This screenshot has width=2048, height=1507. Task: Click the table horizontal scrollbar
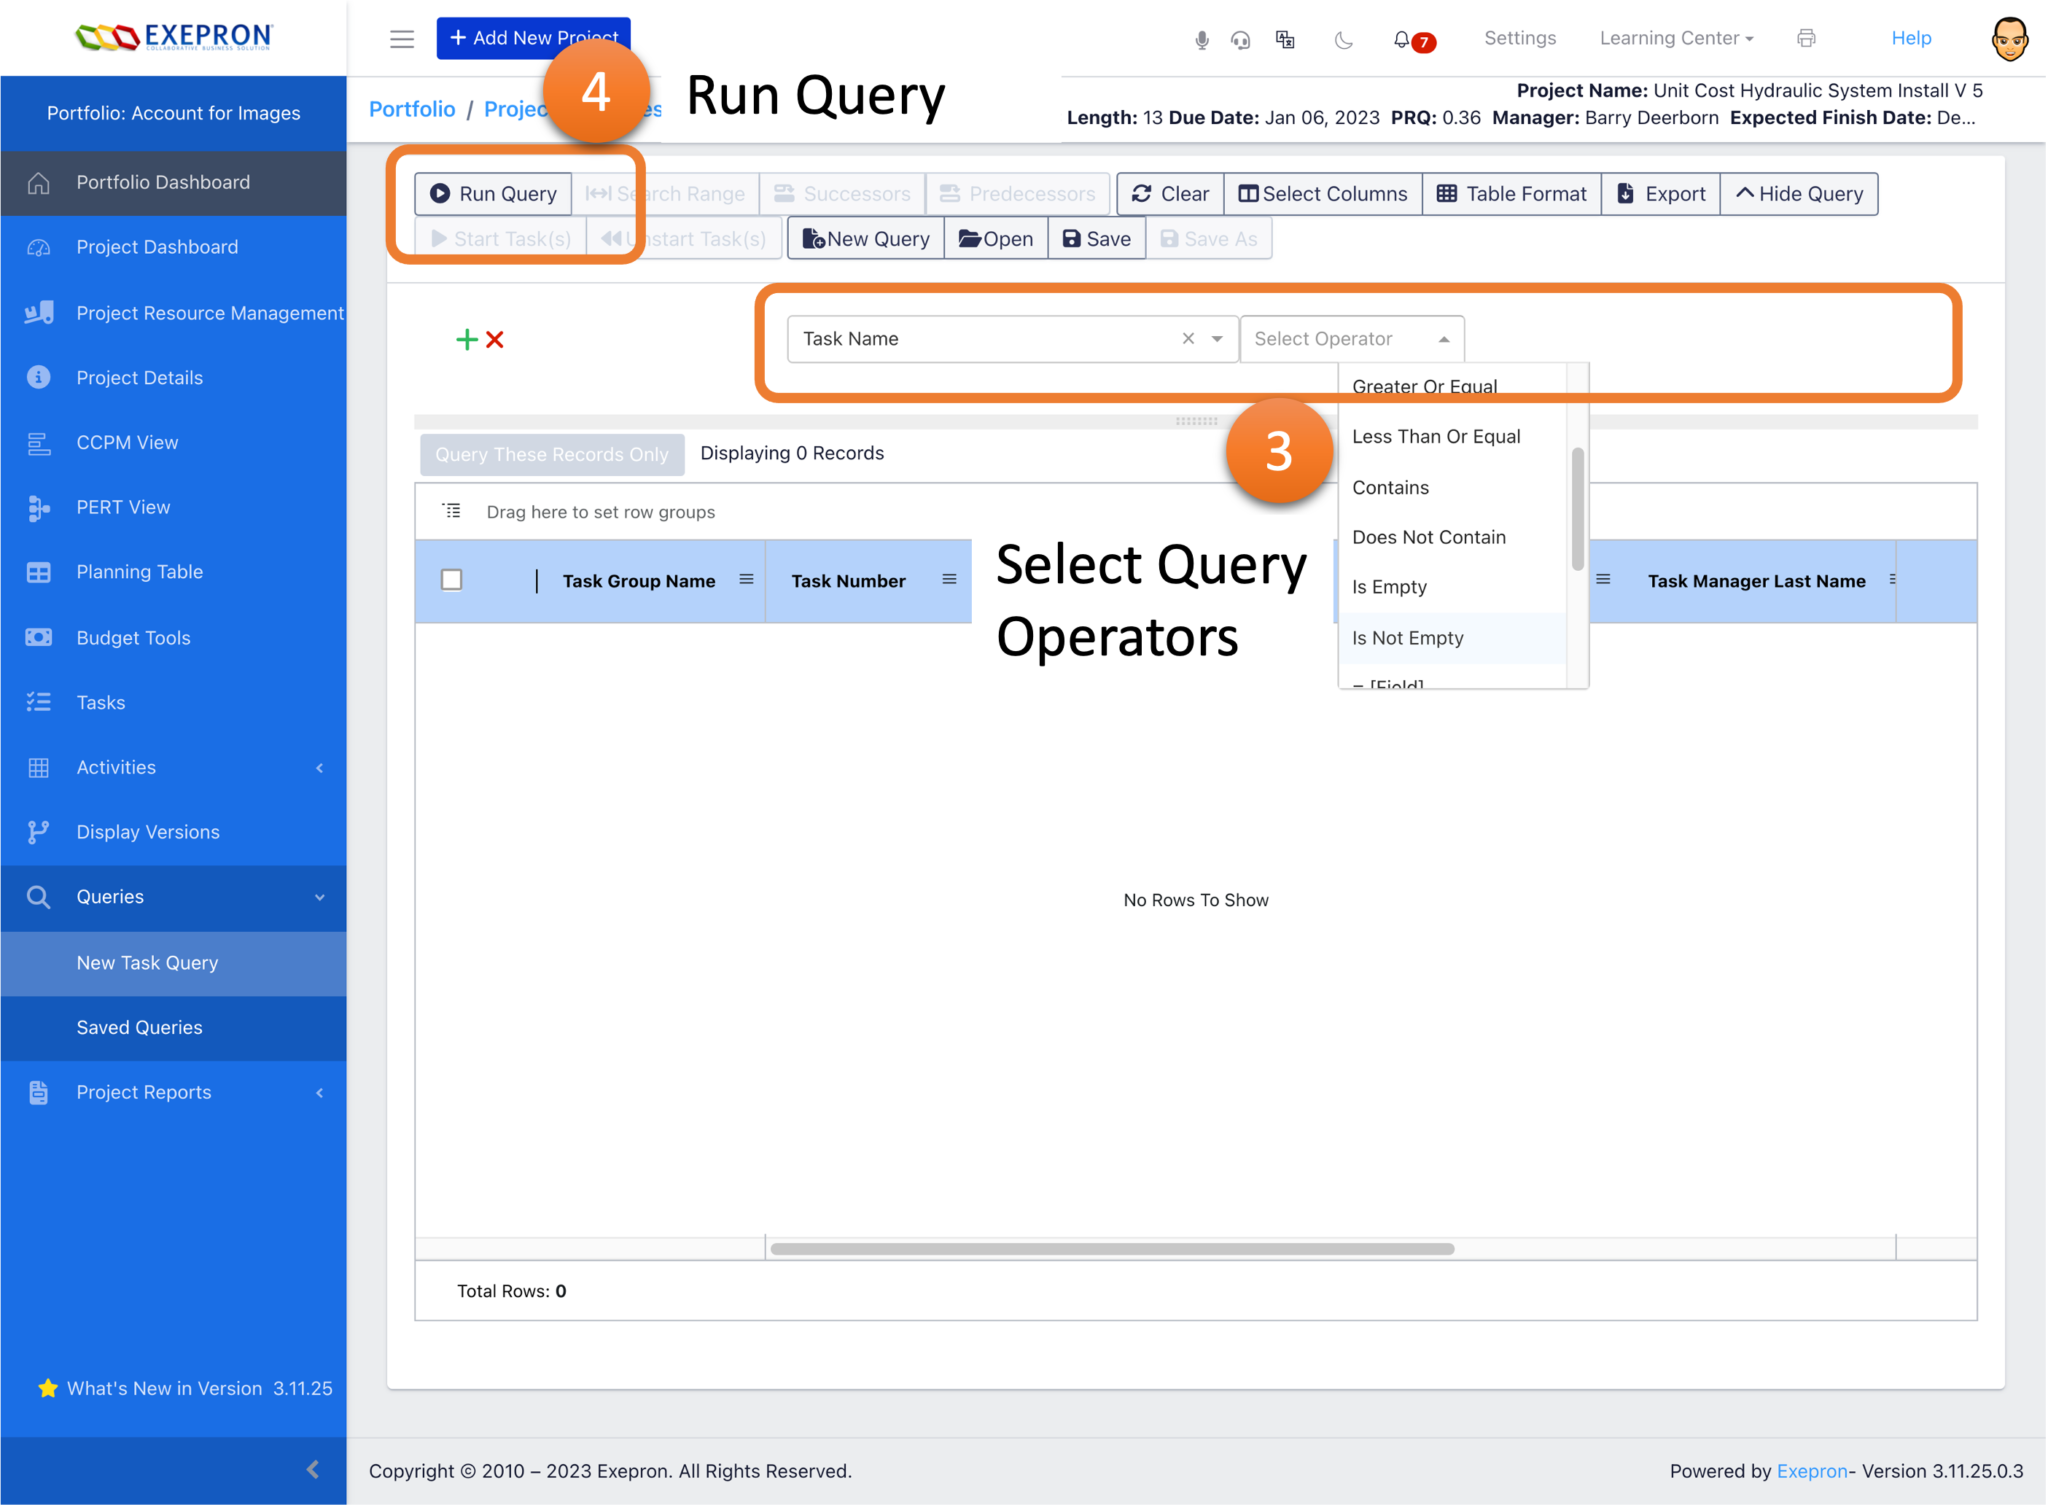(x=1112, y=1250)
